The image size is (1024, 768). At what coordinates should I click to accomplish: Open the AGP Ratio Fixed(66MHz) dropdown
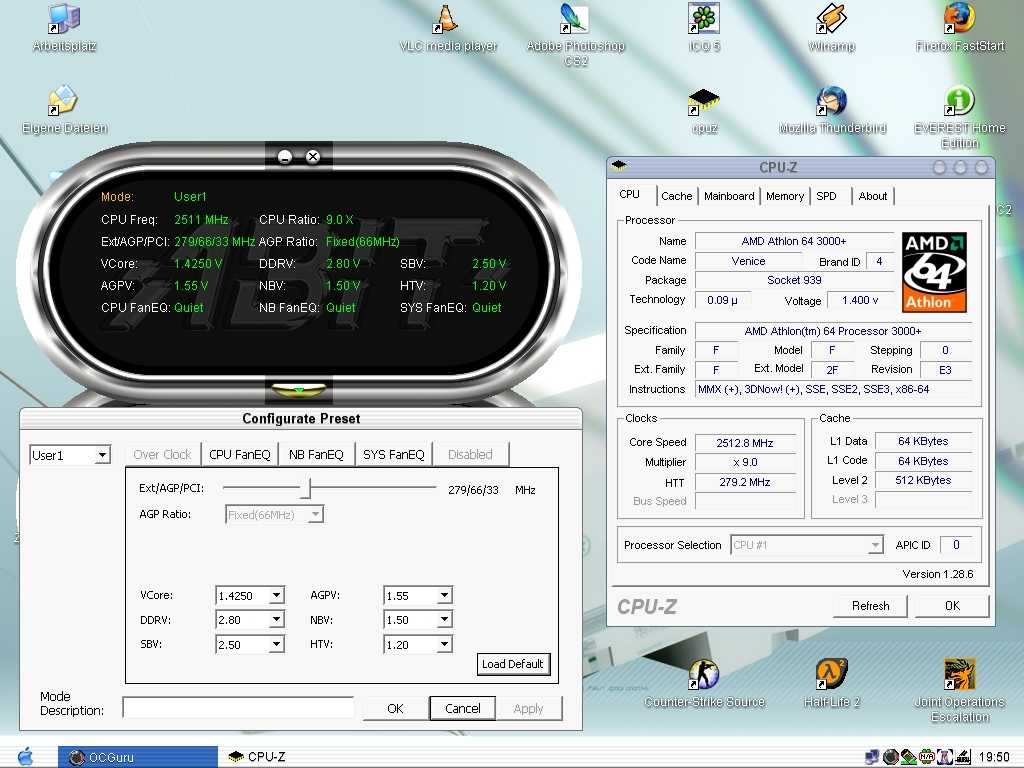[x=315, y=515]
